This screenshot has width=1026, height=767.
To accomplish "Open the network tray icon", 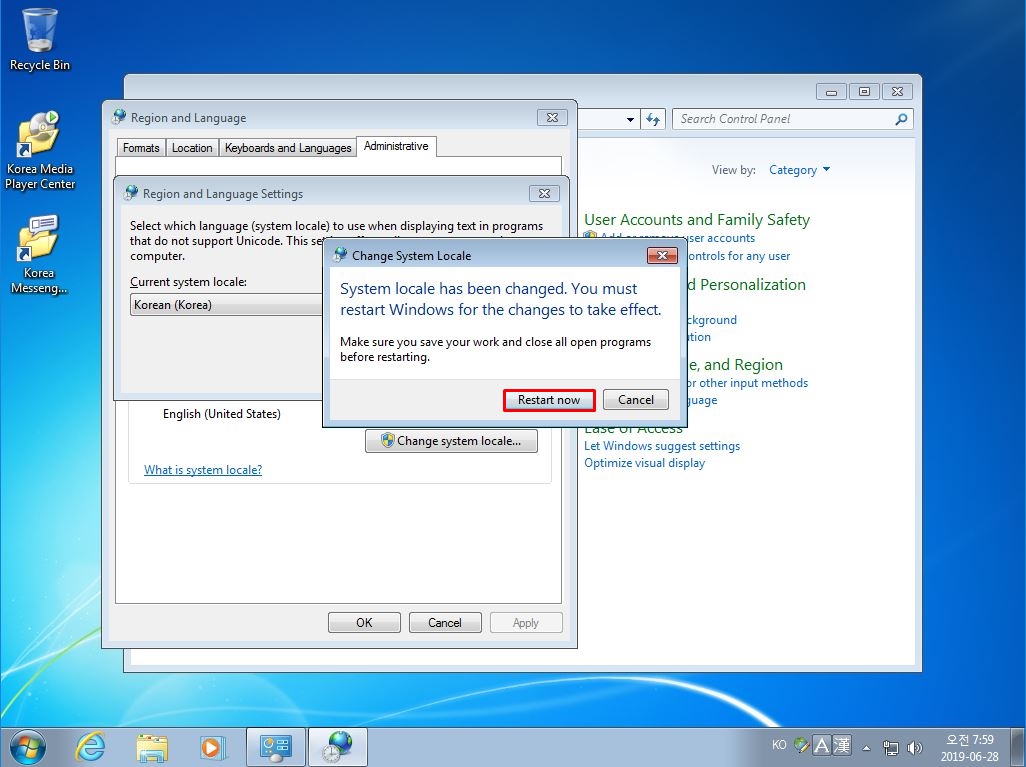I will click(x=891, y=747).
